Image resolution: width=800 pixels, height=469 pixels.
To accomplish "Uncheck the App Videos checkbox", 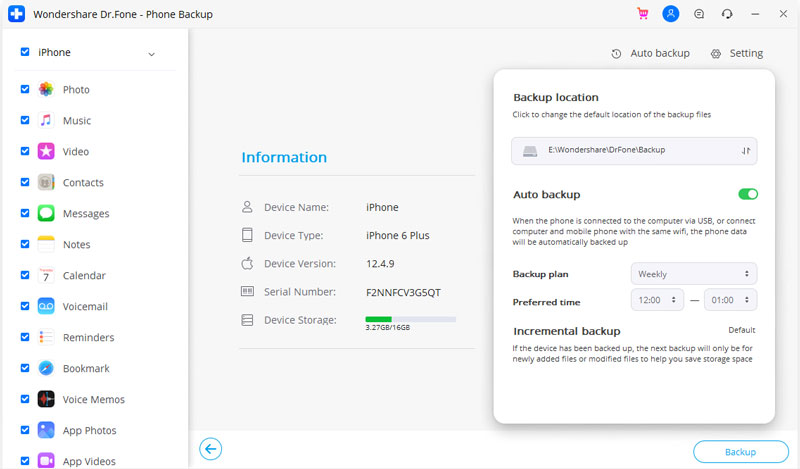I will coord(24,460).
